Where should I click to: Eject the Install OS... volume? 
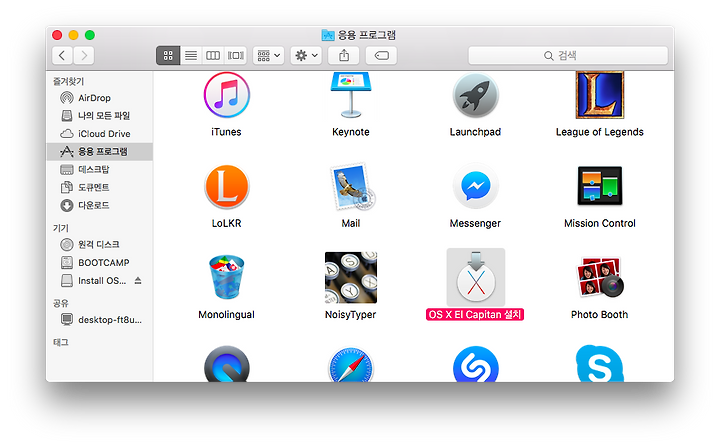138,281
